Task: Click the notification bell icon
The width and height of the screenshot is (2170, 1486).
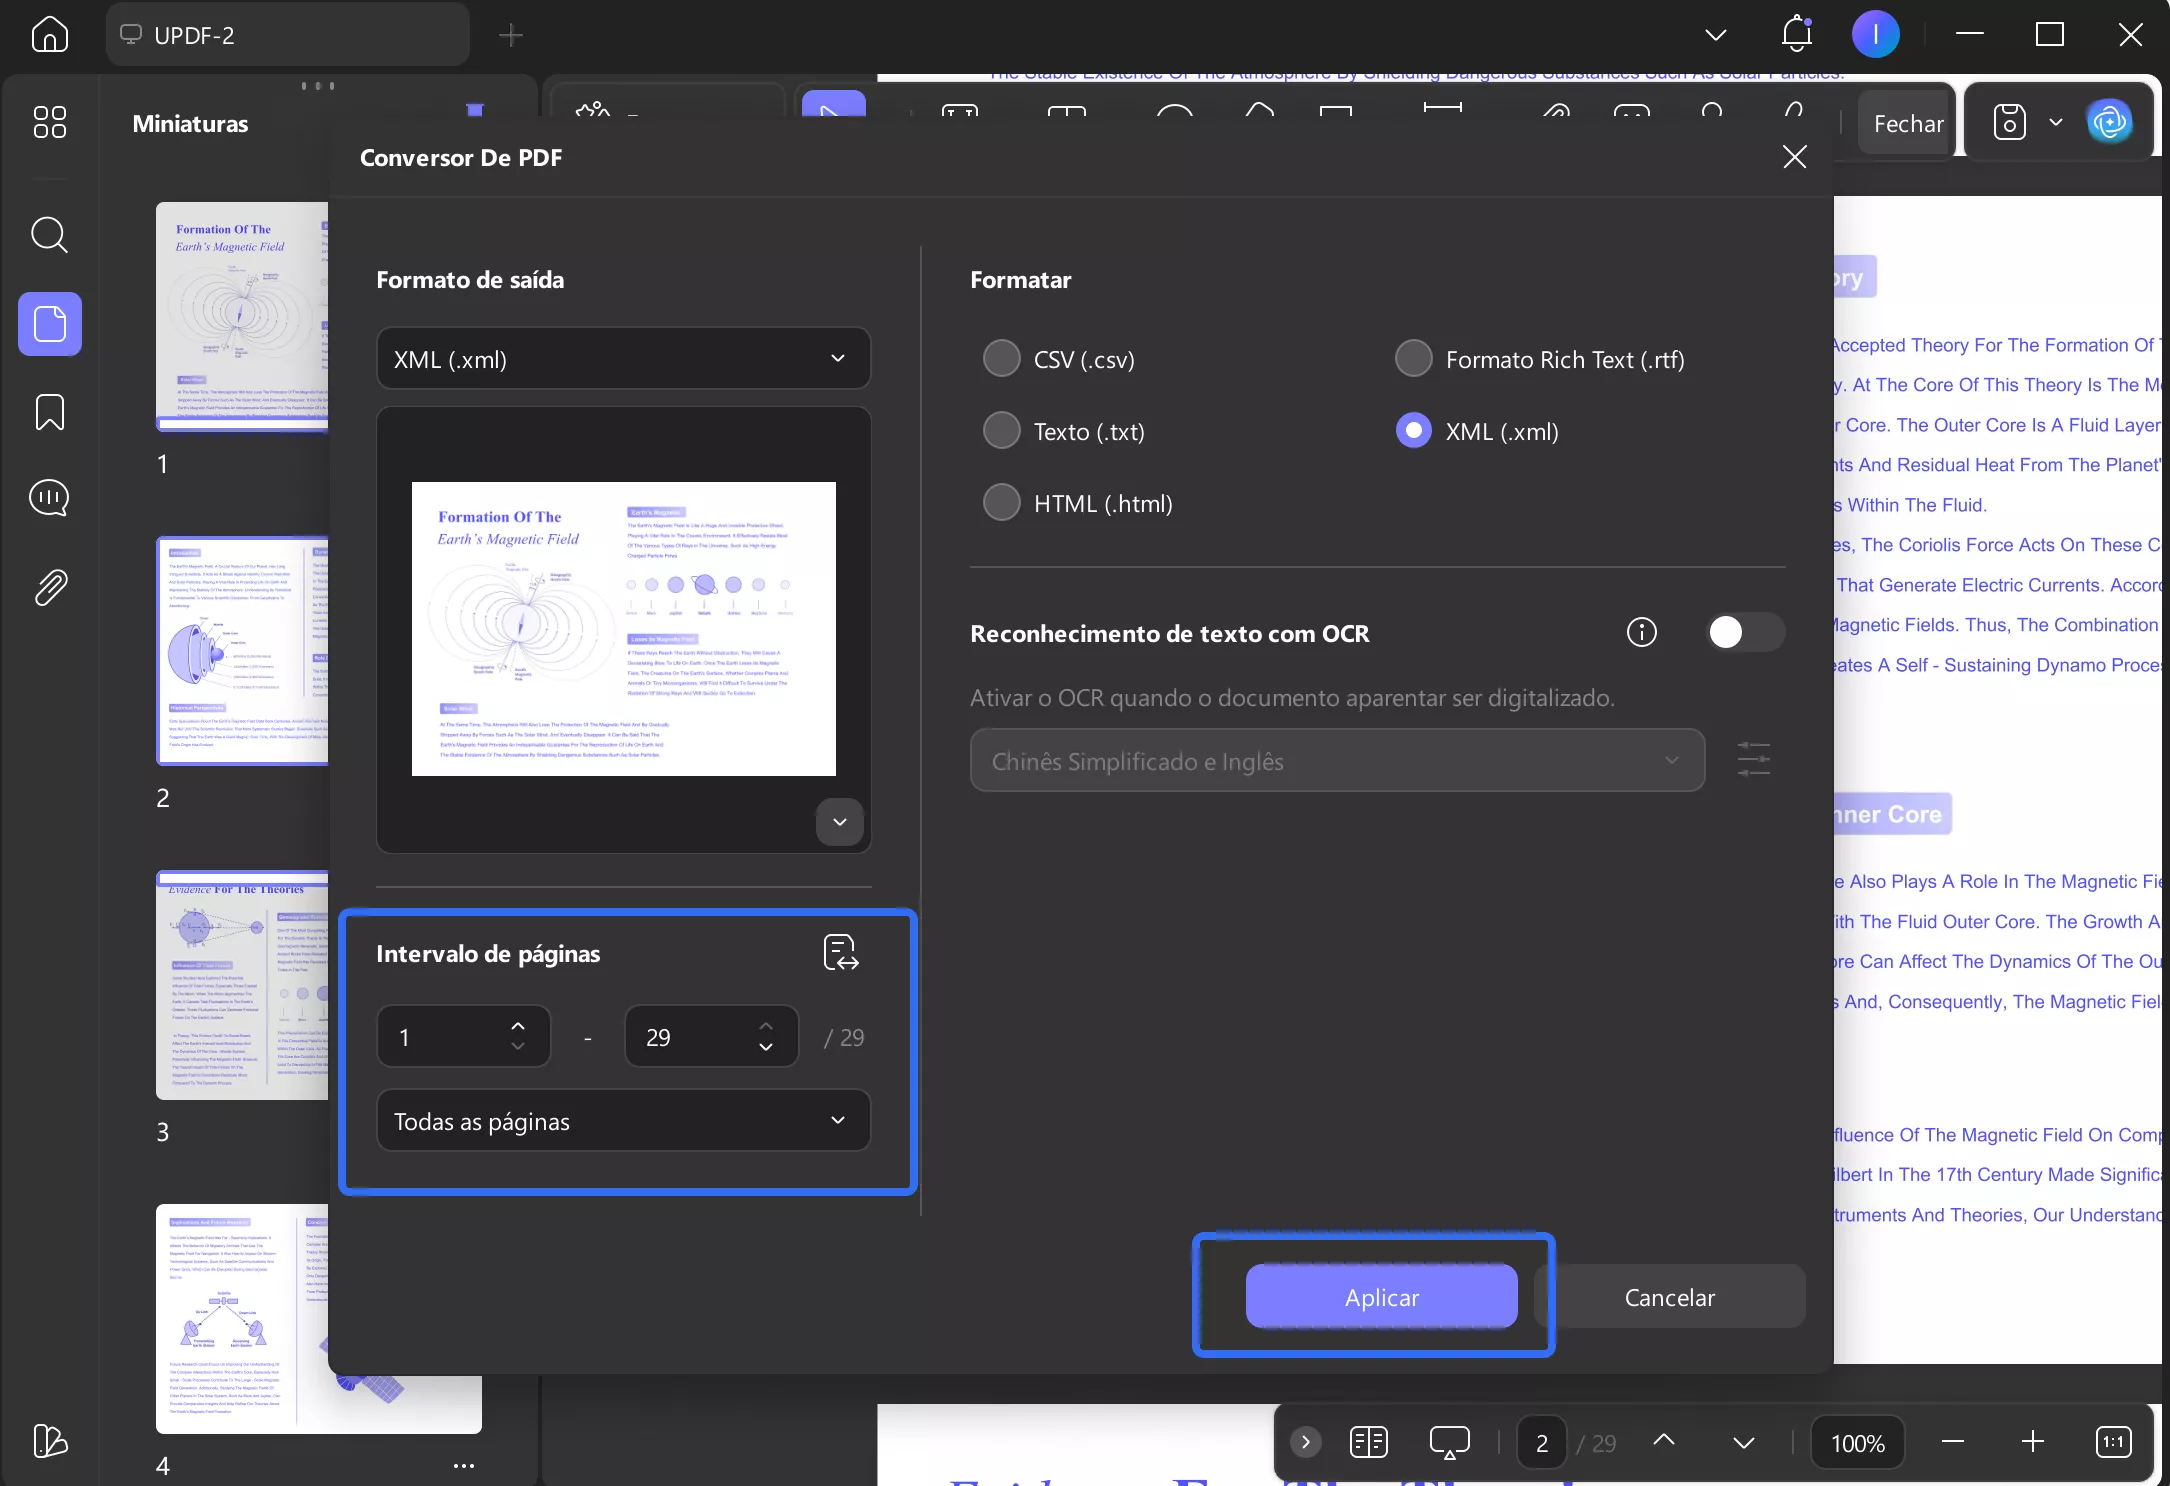Action: (1796, 34)
